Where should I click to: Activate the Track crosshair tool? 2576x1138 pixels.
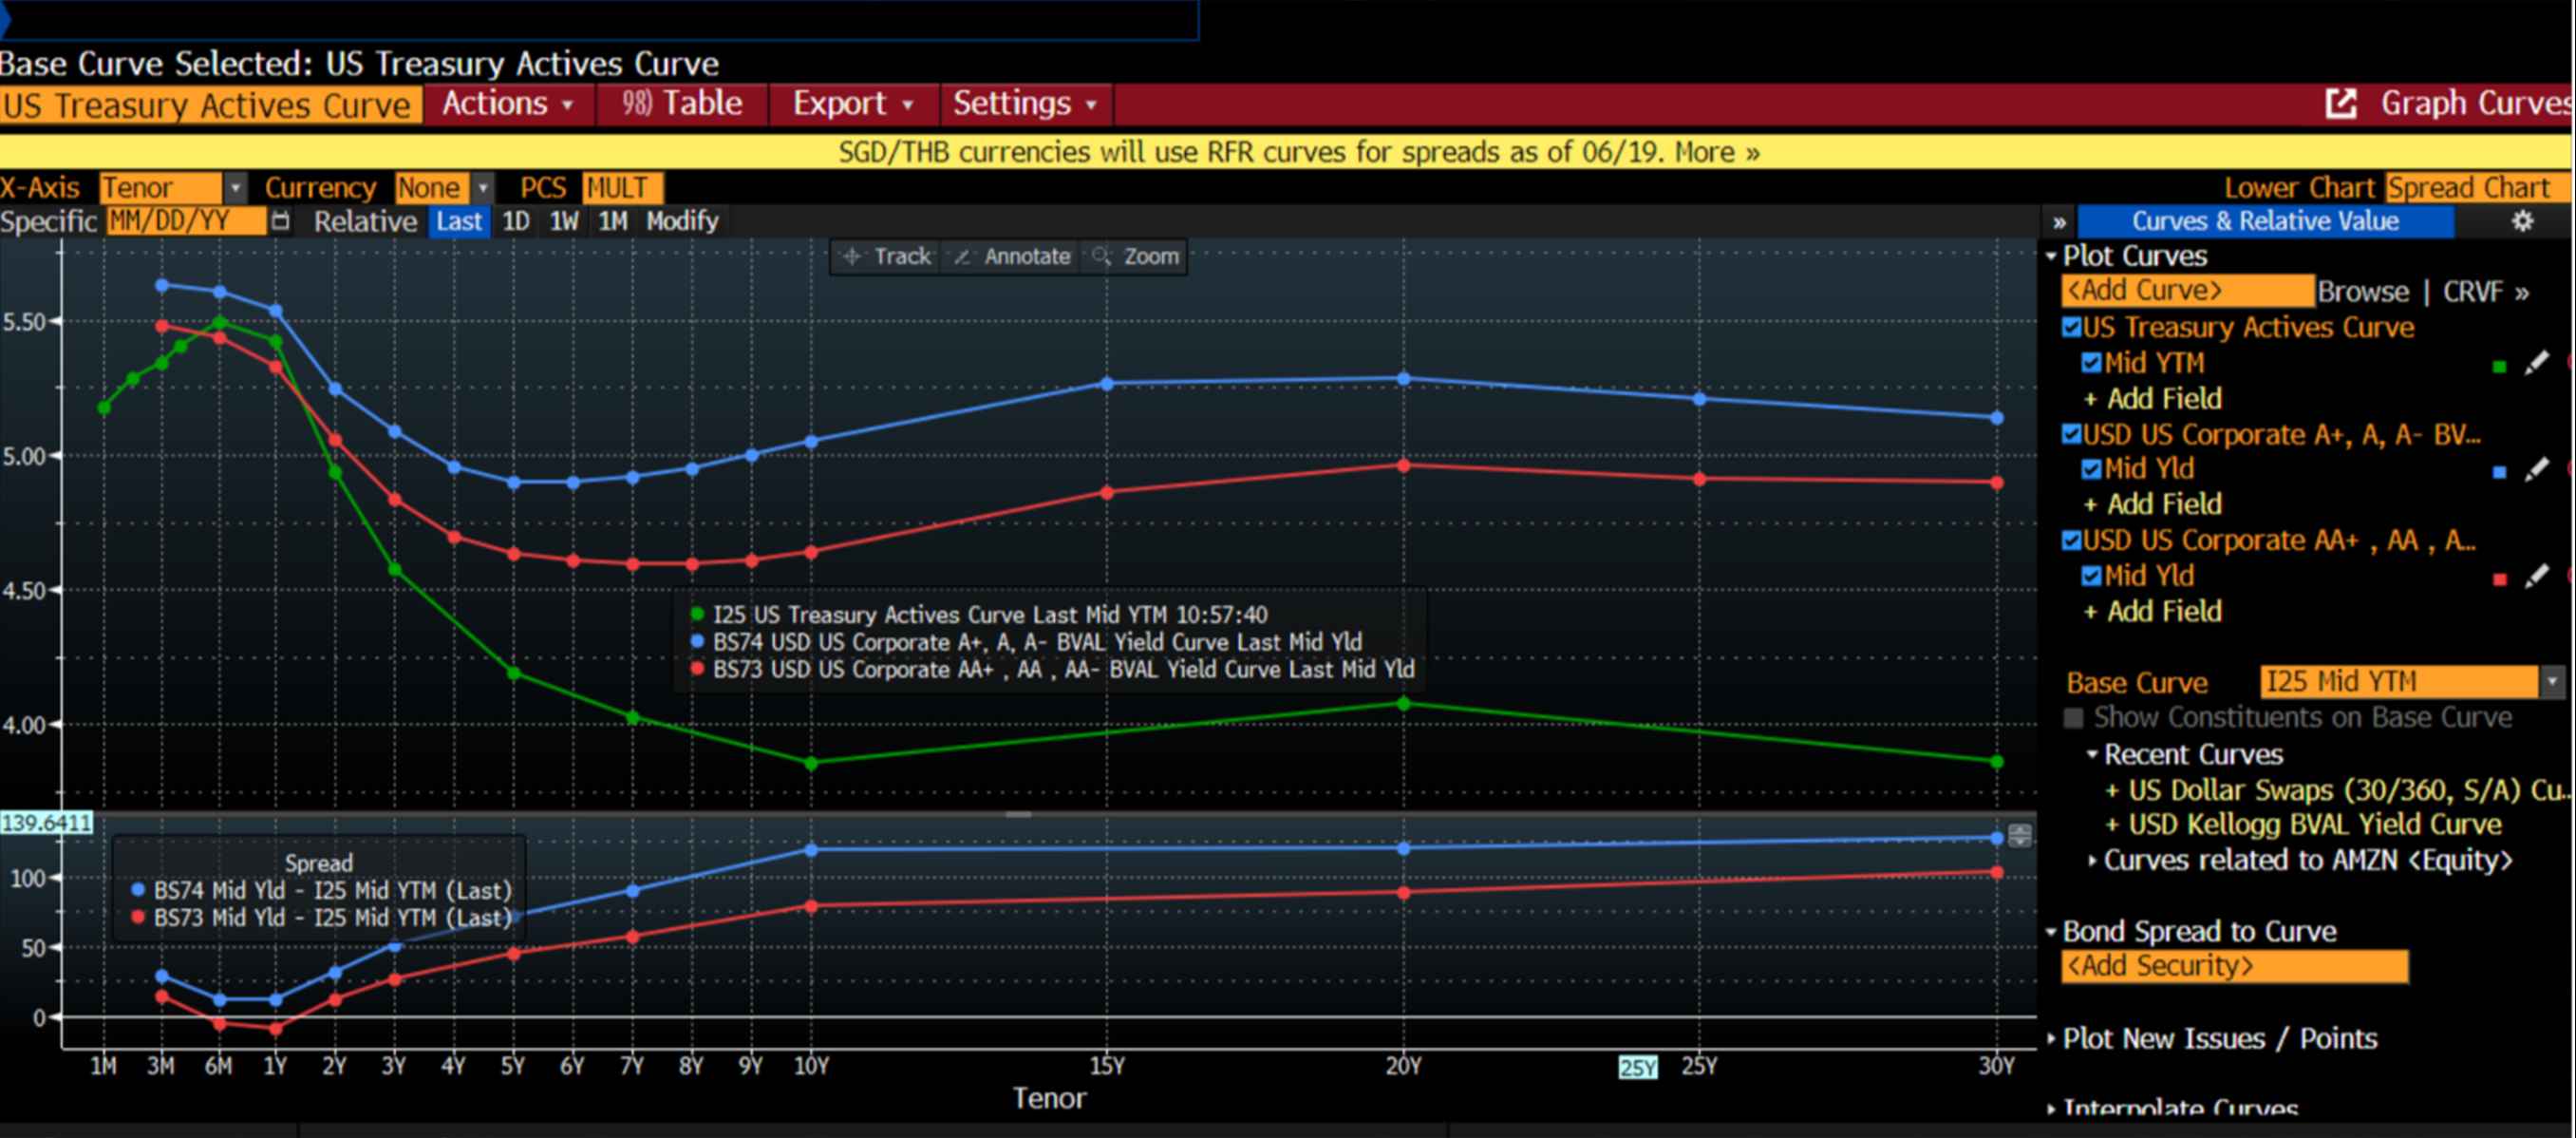[886, 257]
